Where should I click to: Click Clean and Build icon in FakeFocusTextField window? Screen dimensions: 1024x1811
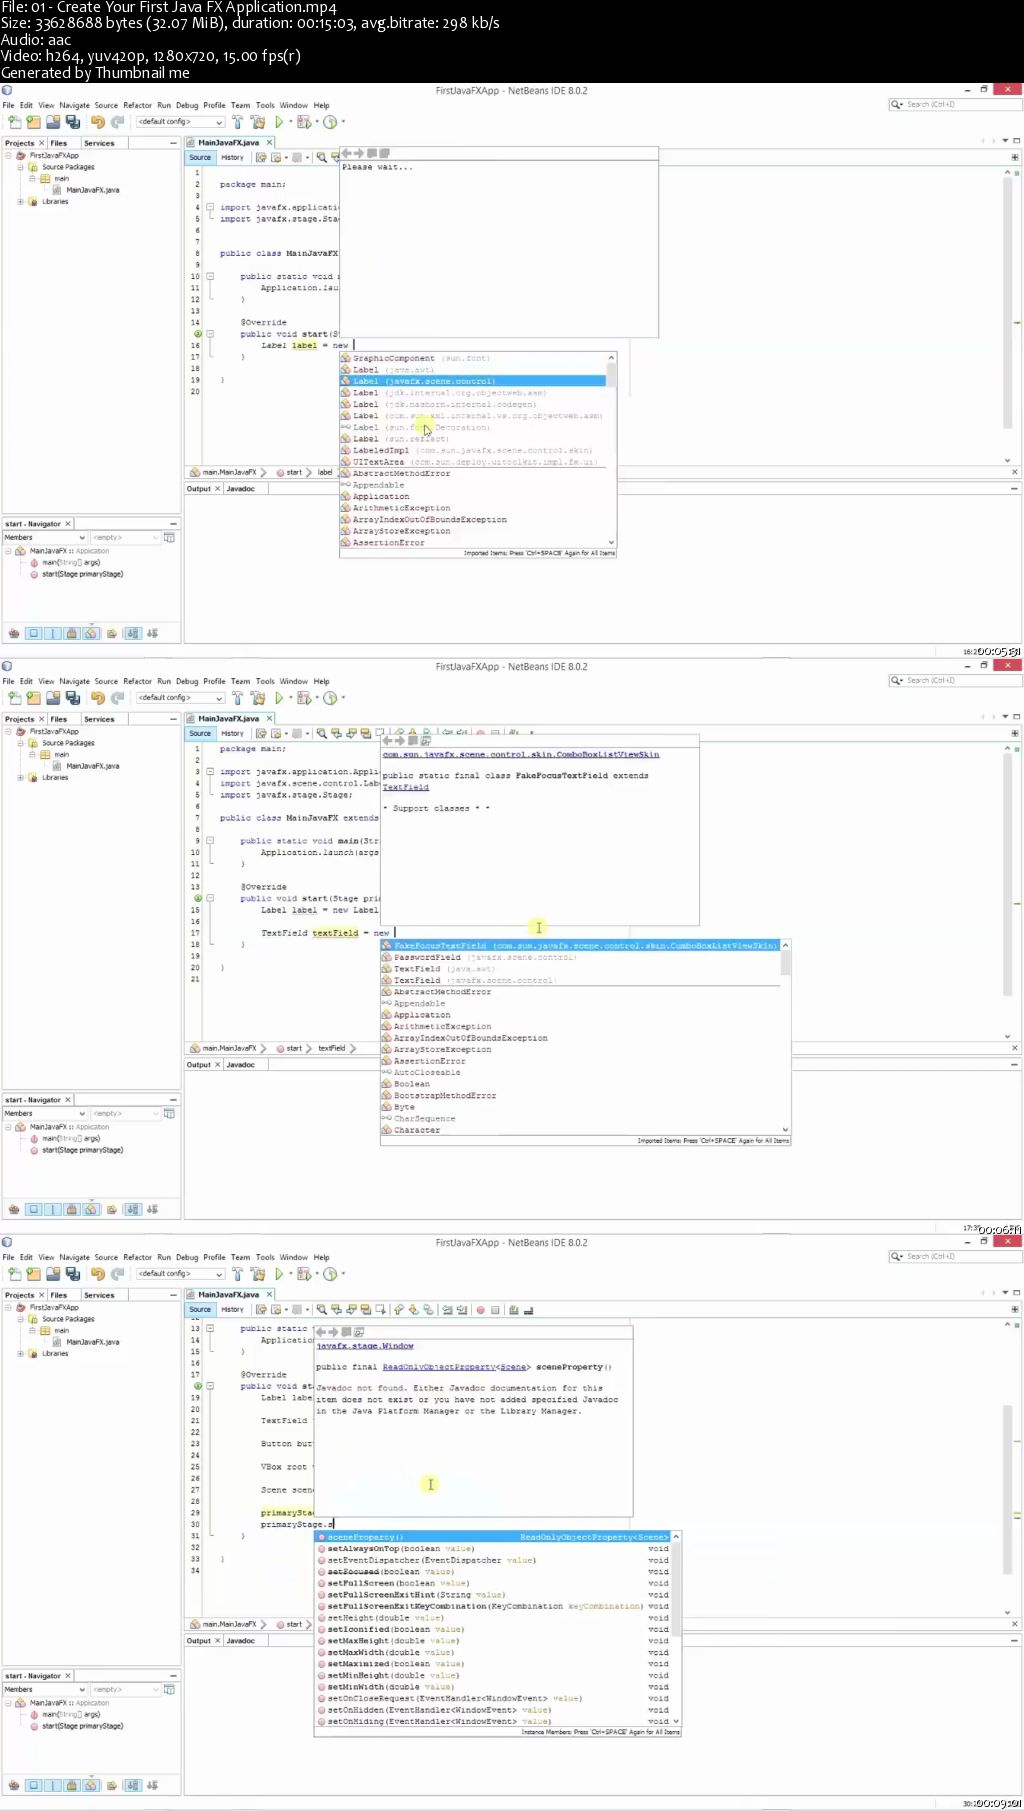(258, 698)
